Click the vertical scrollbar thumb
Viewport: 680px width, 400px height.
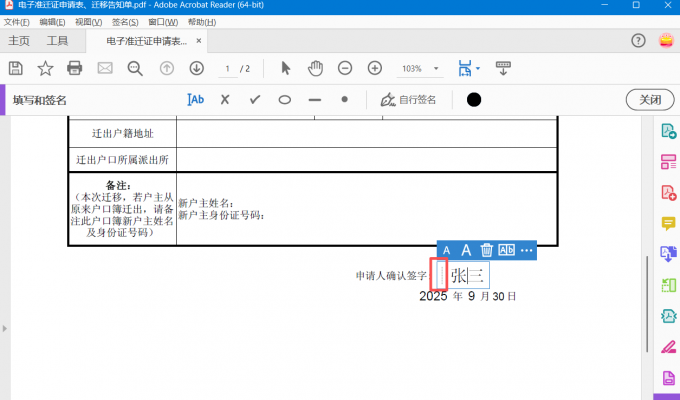coord(646,304)
